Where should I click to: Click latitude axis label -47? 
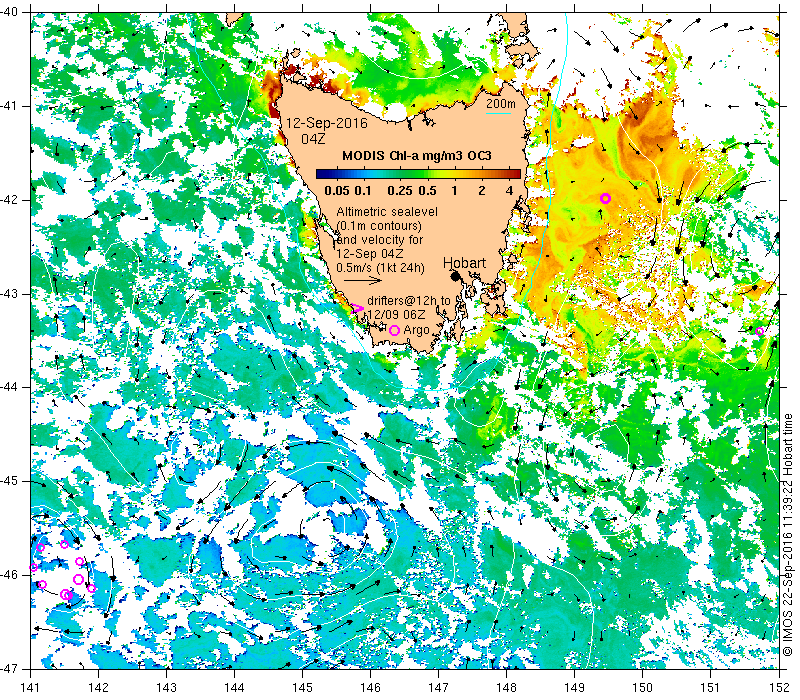[10, 668]
